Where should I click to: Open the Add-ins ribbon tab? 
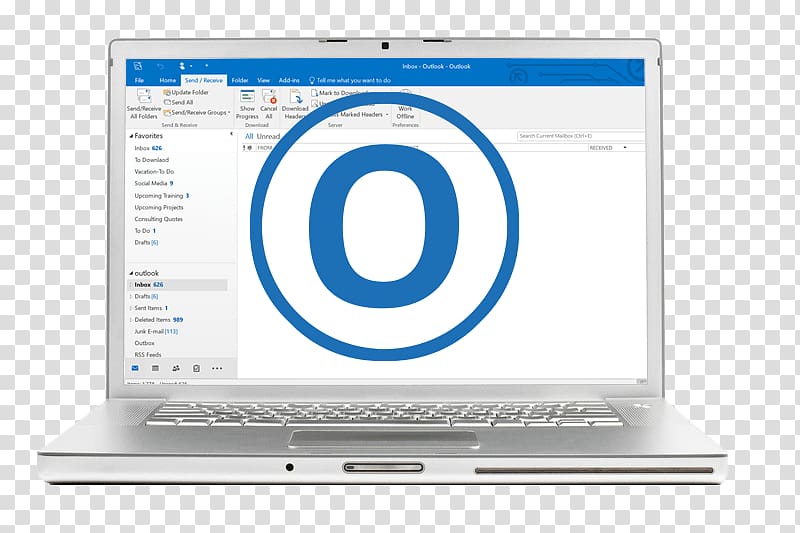coord(289,80)
